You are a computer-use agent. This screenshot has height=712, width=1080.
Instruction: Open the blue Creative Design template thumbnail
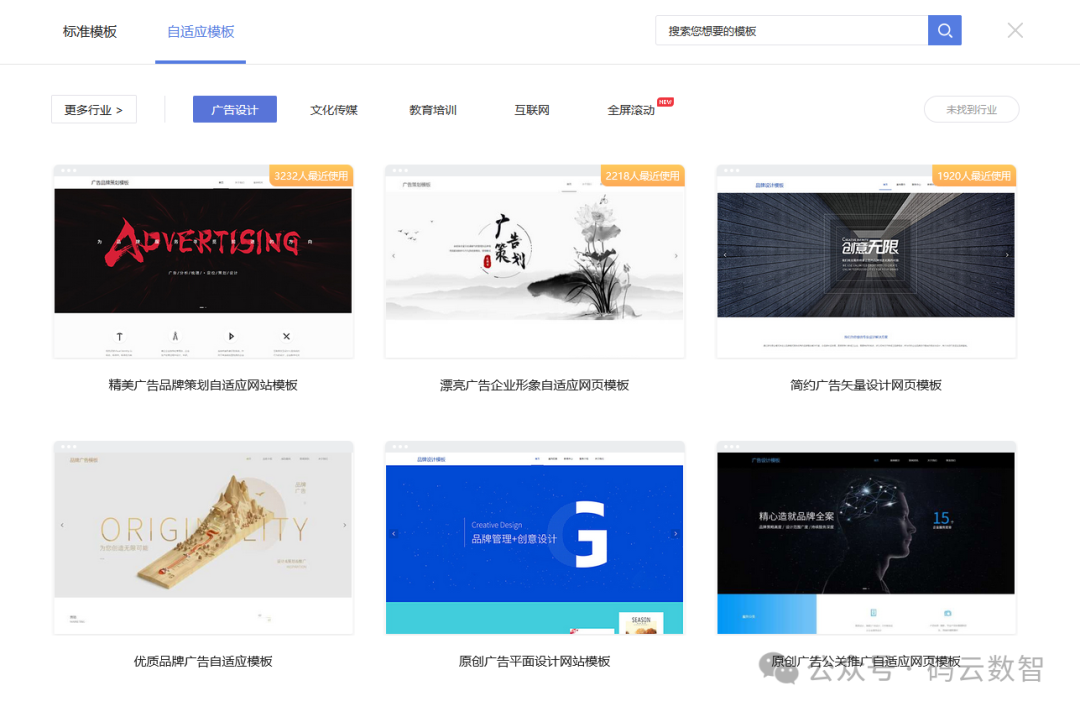[534, 538]
